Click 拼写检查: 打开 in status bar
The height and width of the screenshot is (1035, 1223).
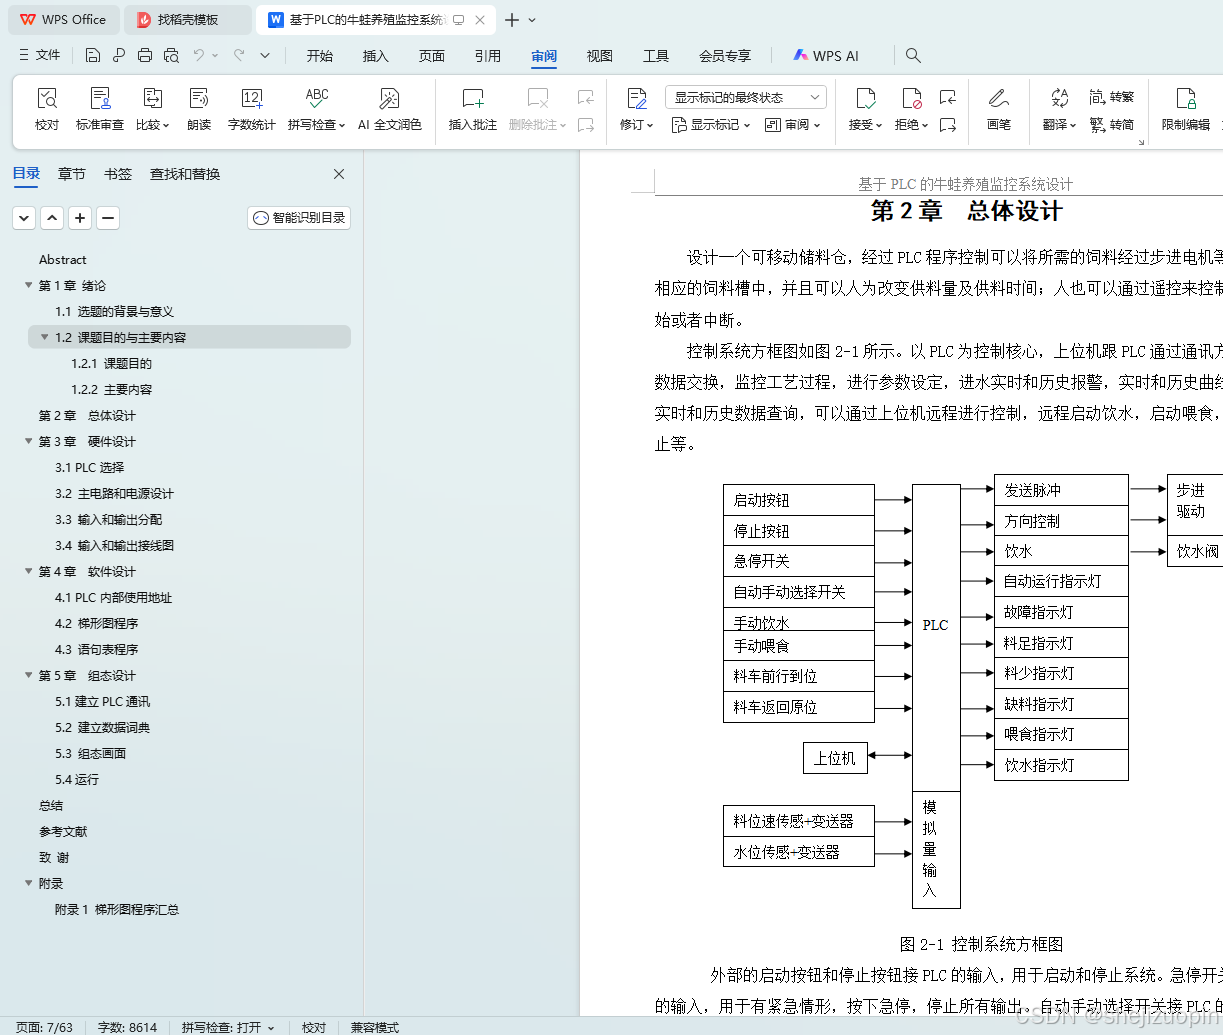[x=228, y=1027]
